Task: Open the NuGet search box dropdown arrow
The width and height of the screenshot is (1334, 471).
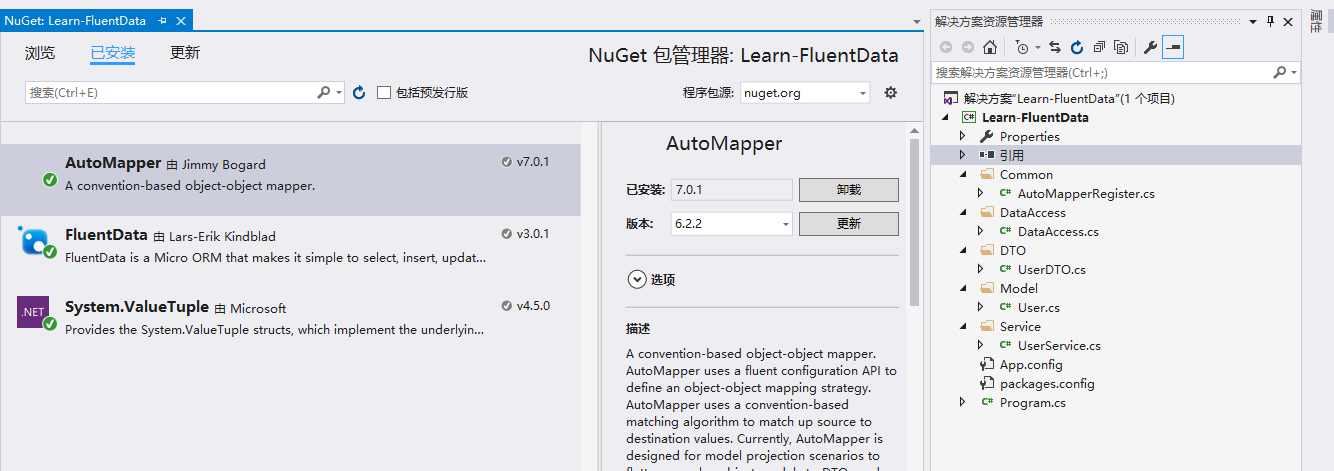Action: pos(339,92)
